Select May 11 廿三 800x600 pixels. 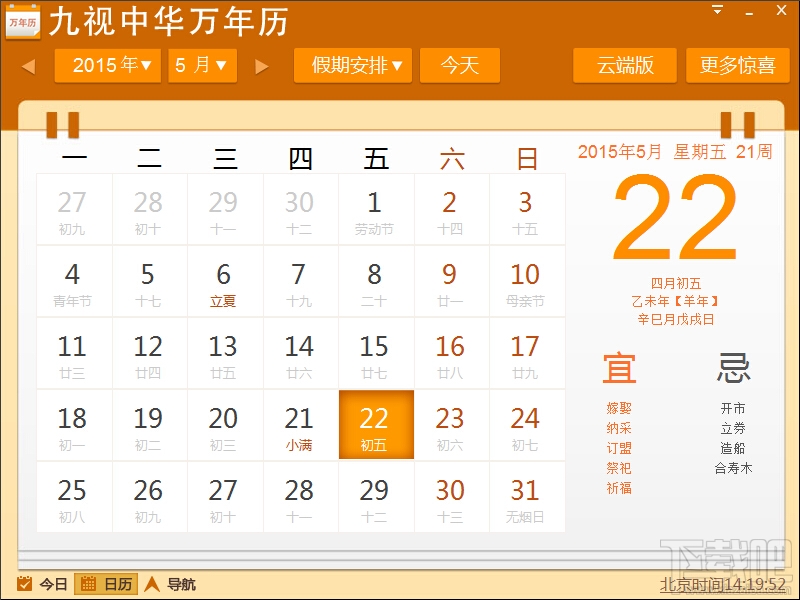click(74, 354)
